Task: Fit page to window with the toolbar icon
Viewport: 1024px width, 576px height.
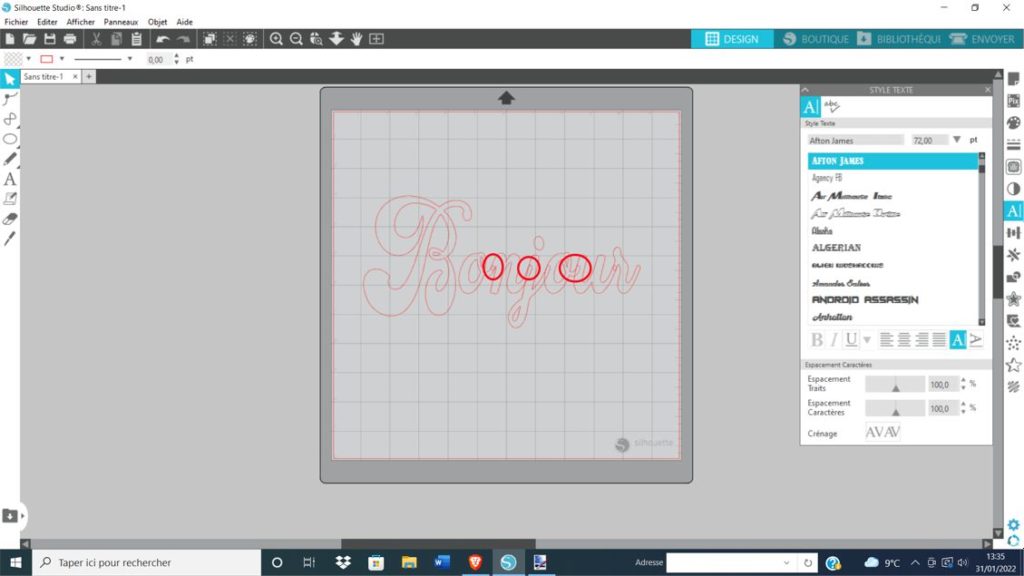Action: (x=377, y=39)
